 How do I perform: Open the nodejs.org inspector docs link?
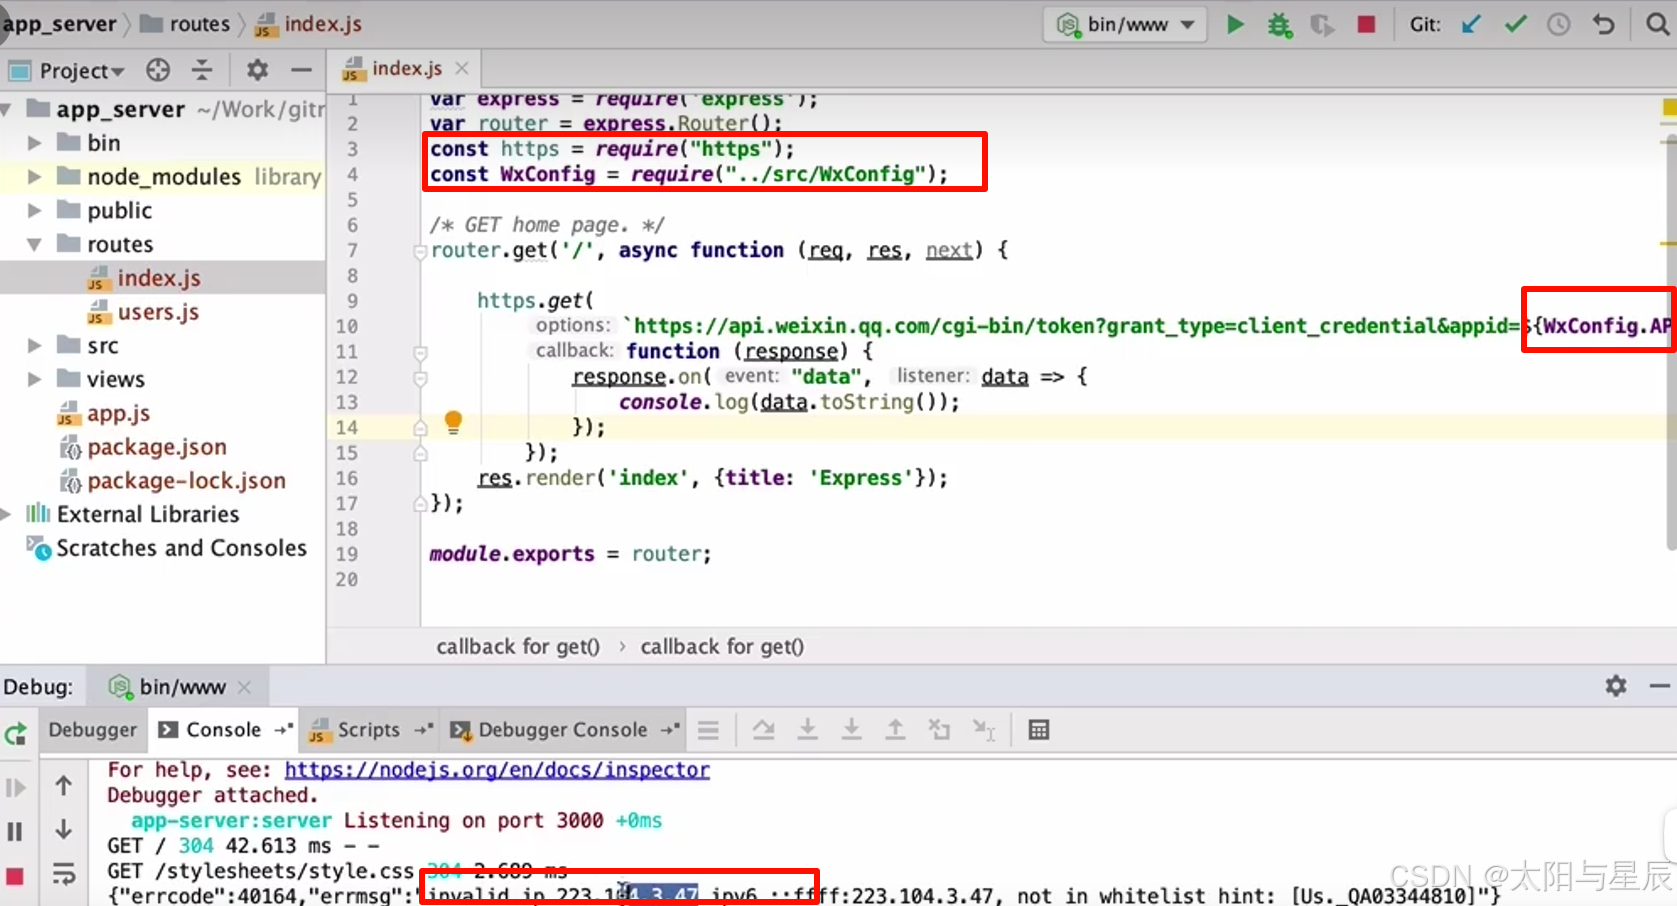click(497, 770)
